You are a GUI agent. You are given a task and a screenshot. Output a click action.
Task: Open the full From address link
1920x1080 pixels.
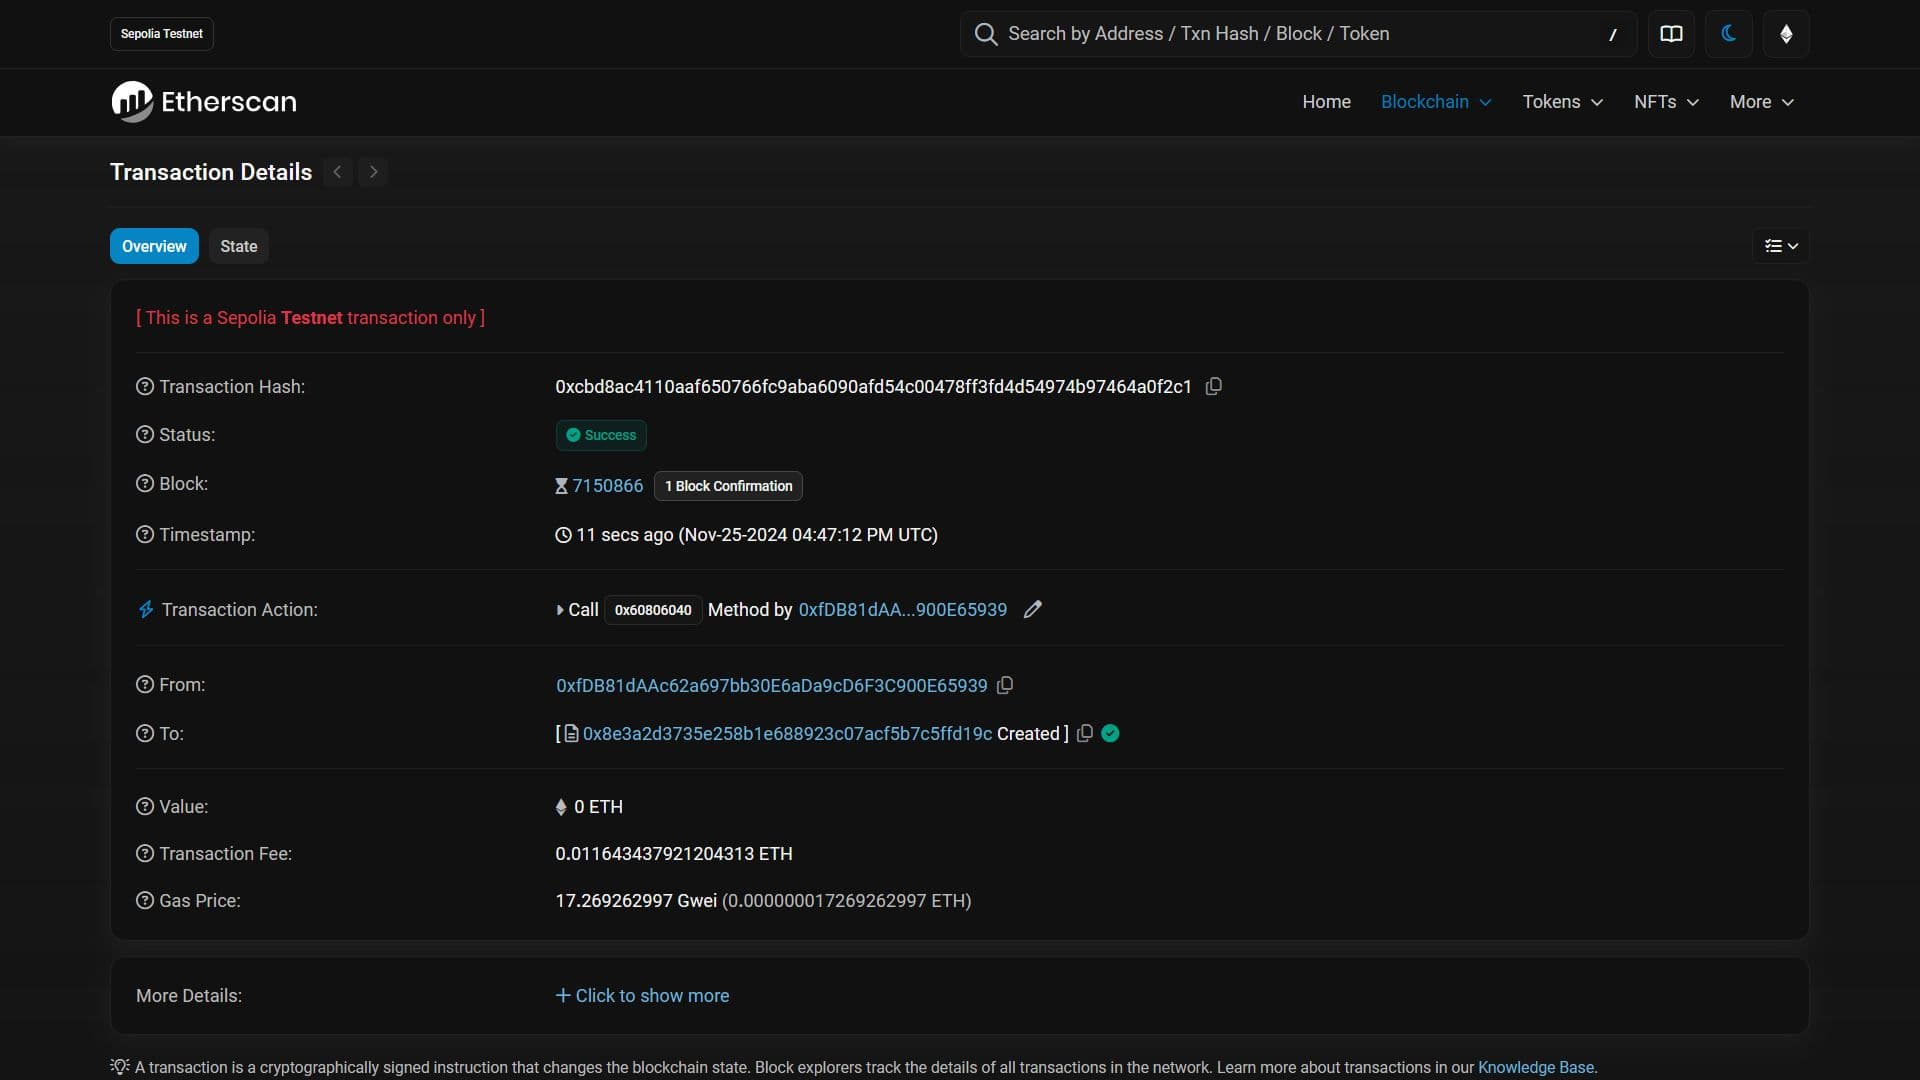(x=771, y=685)
